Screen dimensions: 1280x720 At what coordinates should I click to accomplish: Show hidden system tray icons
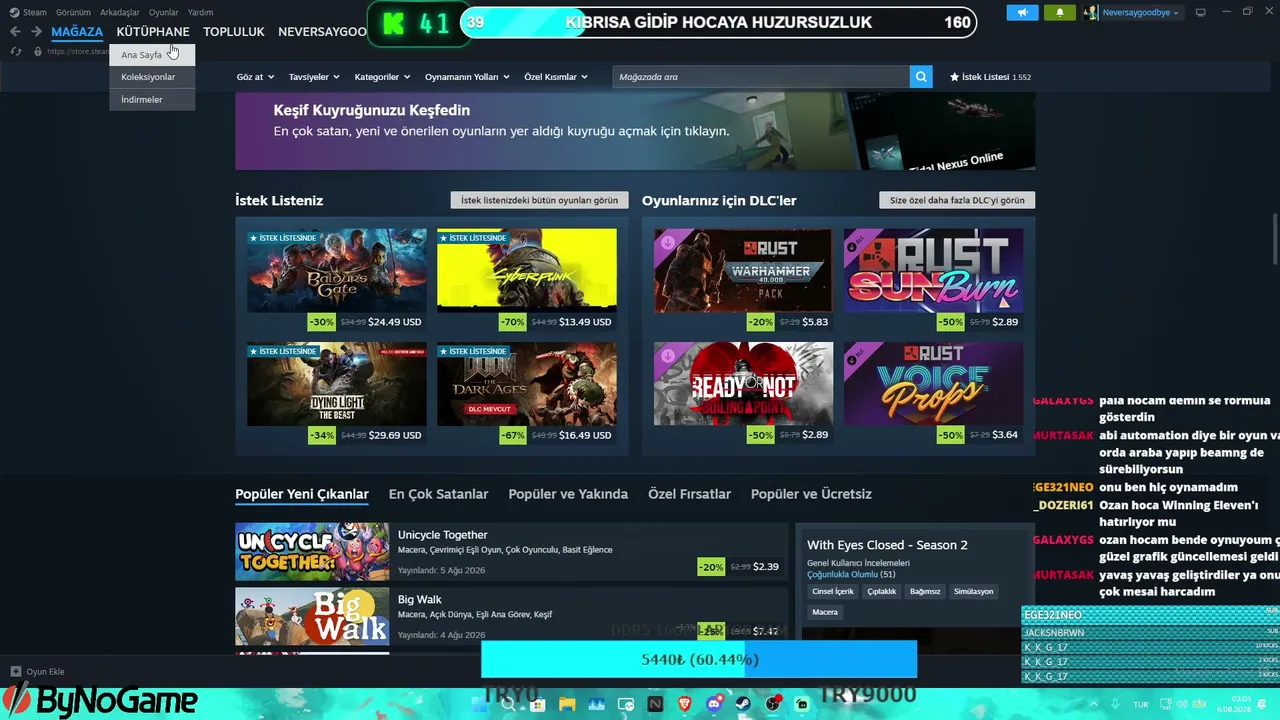click(1094, 704)
